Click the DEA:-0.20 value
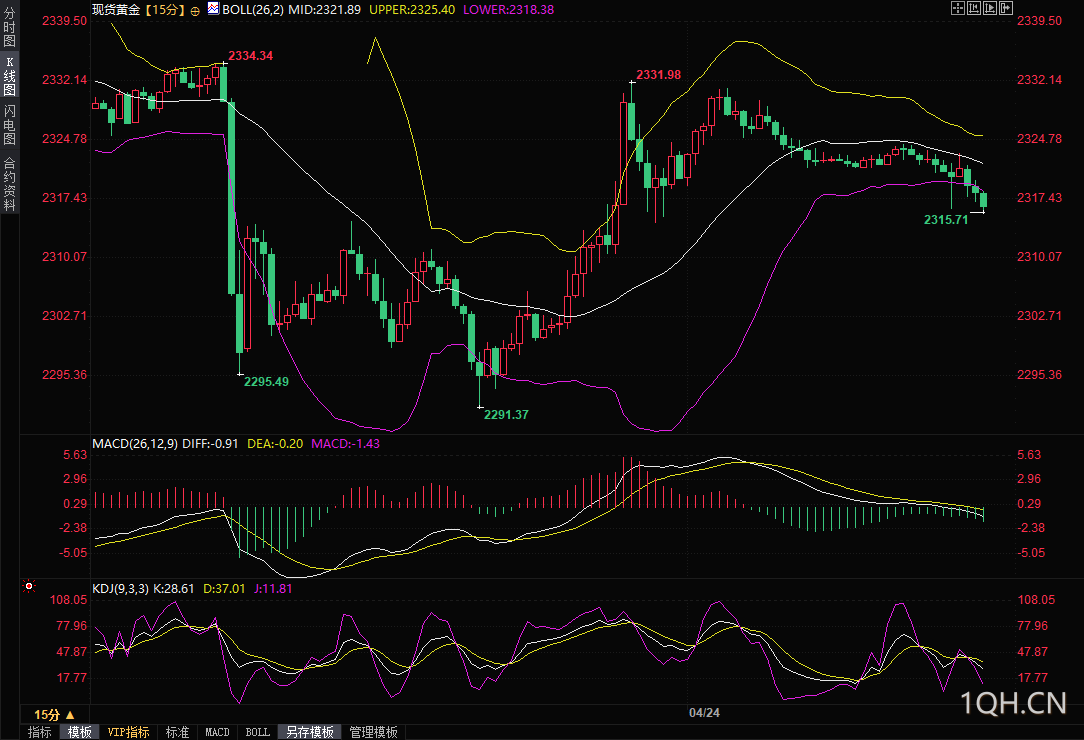Image resolution: width=1084 pixels, height=740 pixels. pyautogui.click(x=275, y=444)
